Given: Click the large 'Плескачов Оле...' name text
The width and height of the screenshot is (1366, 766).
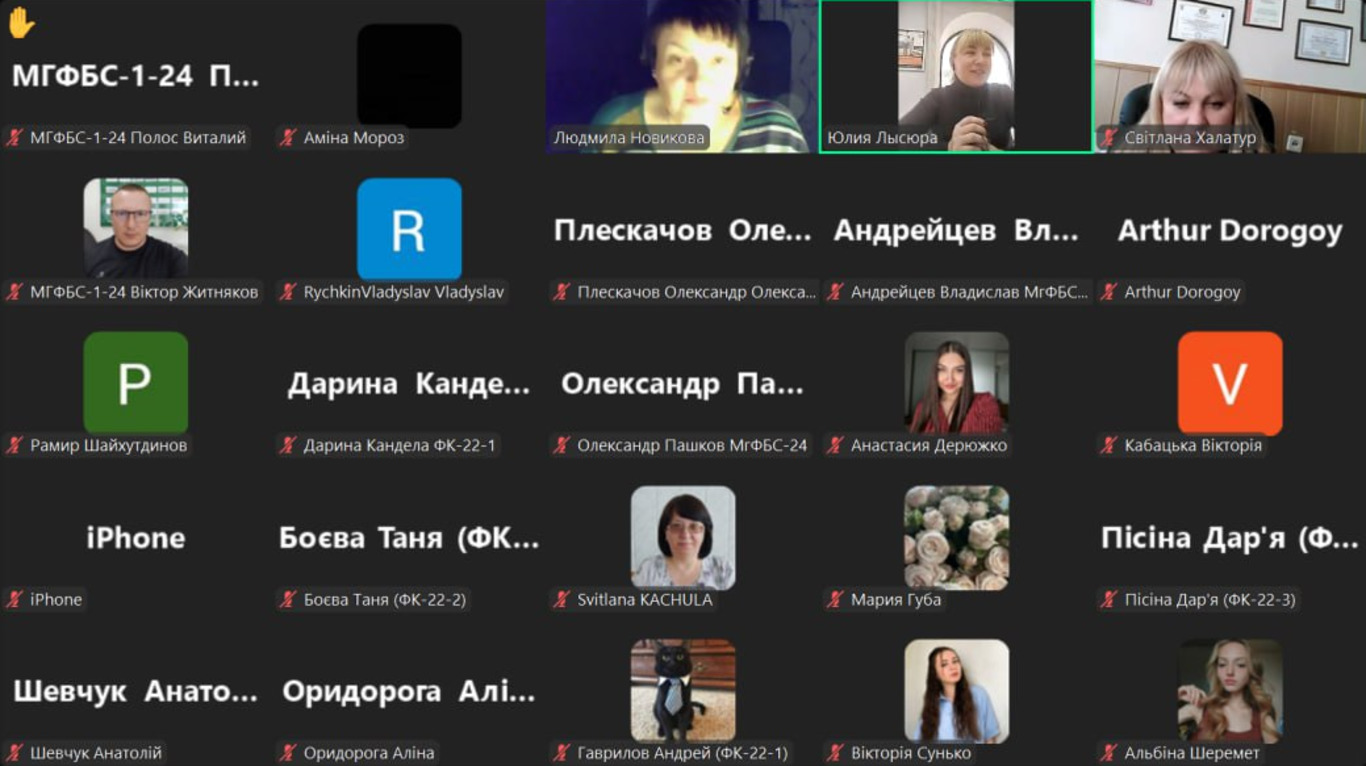Looking at the screenshot, I should point(683,231).
